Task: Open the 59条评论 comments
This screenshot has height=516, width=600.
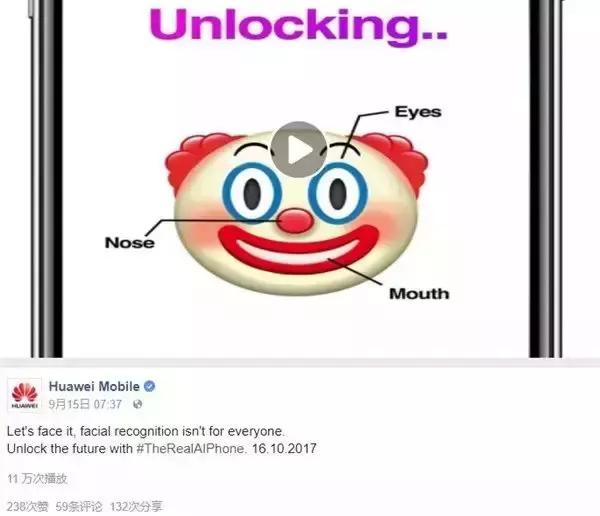Action: (79, 506)
